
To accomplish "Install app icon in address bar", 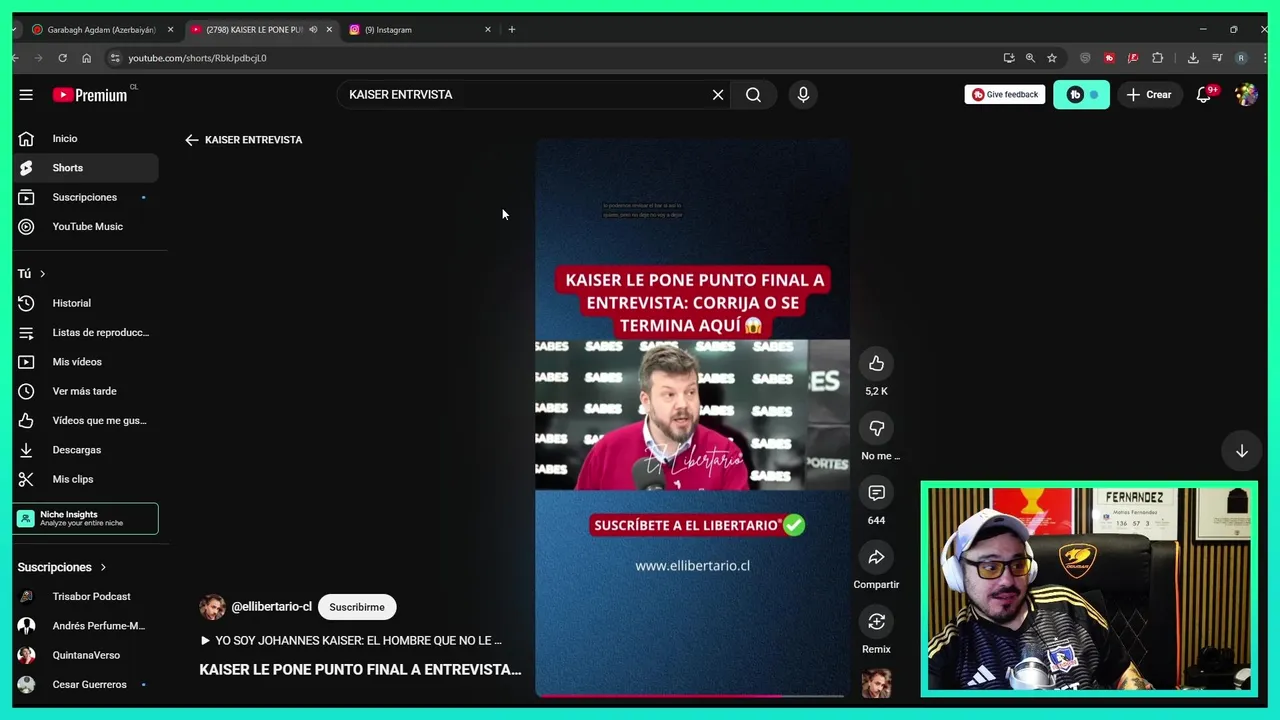I will (x=1008, y=58).
